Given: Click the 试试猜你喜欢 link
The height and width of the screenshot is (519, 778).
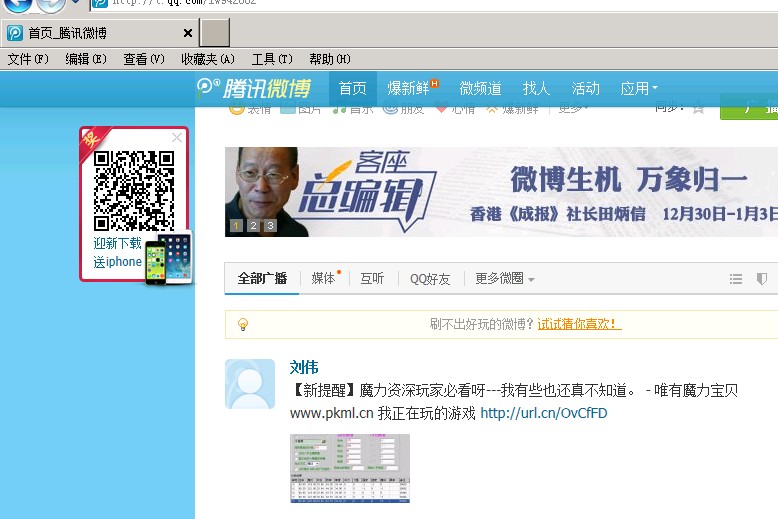Looking at the screenshot, I should [x=579, y=324].
